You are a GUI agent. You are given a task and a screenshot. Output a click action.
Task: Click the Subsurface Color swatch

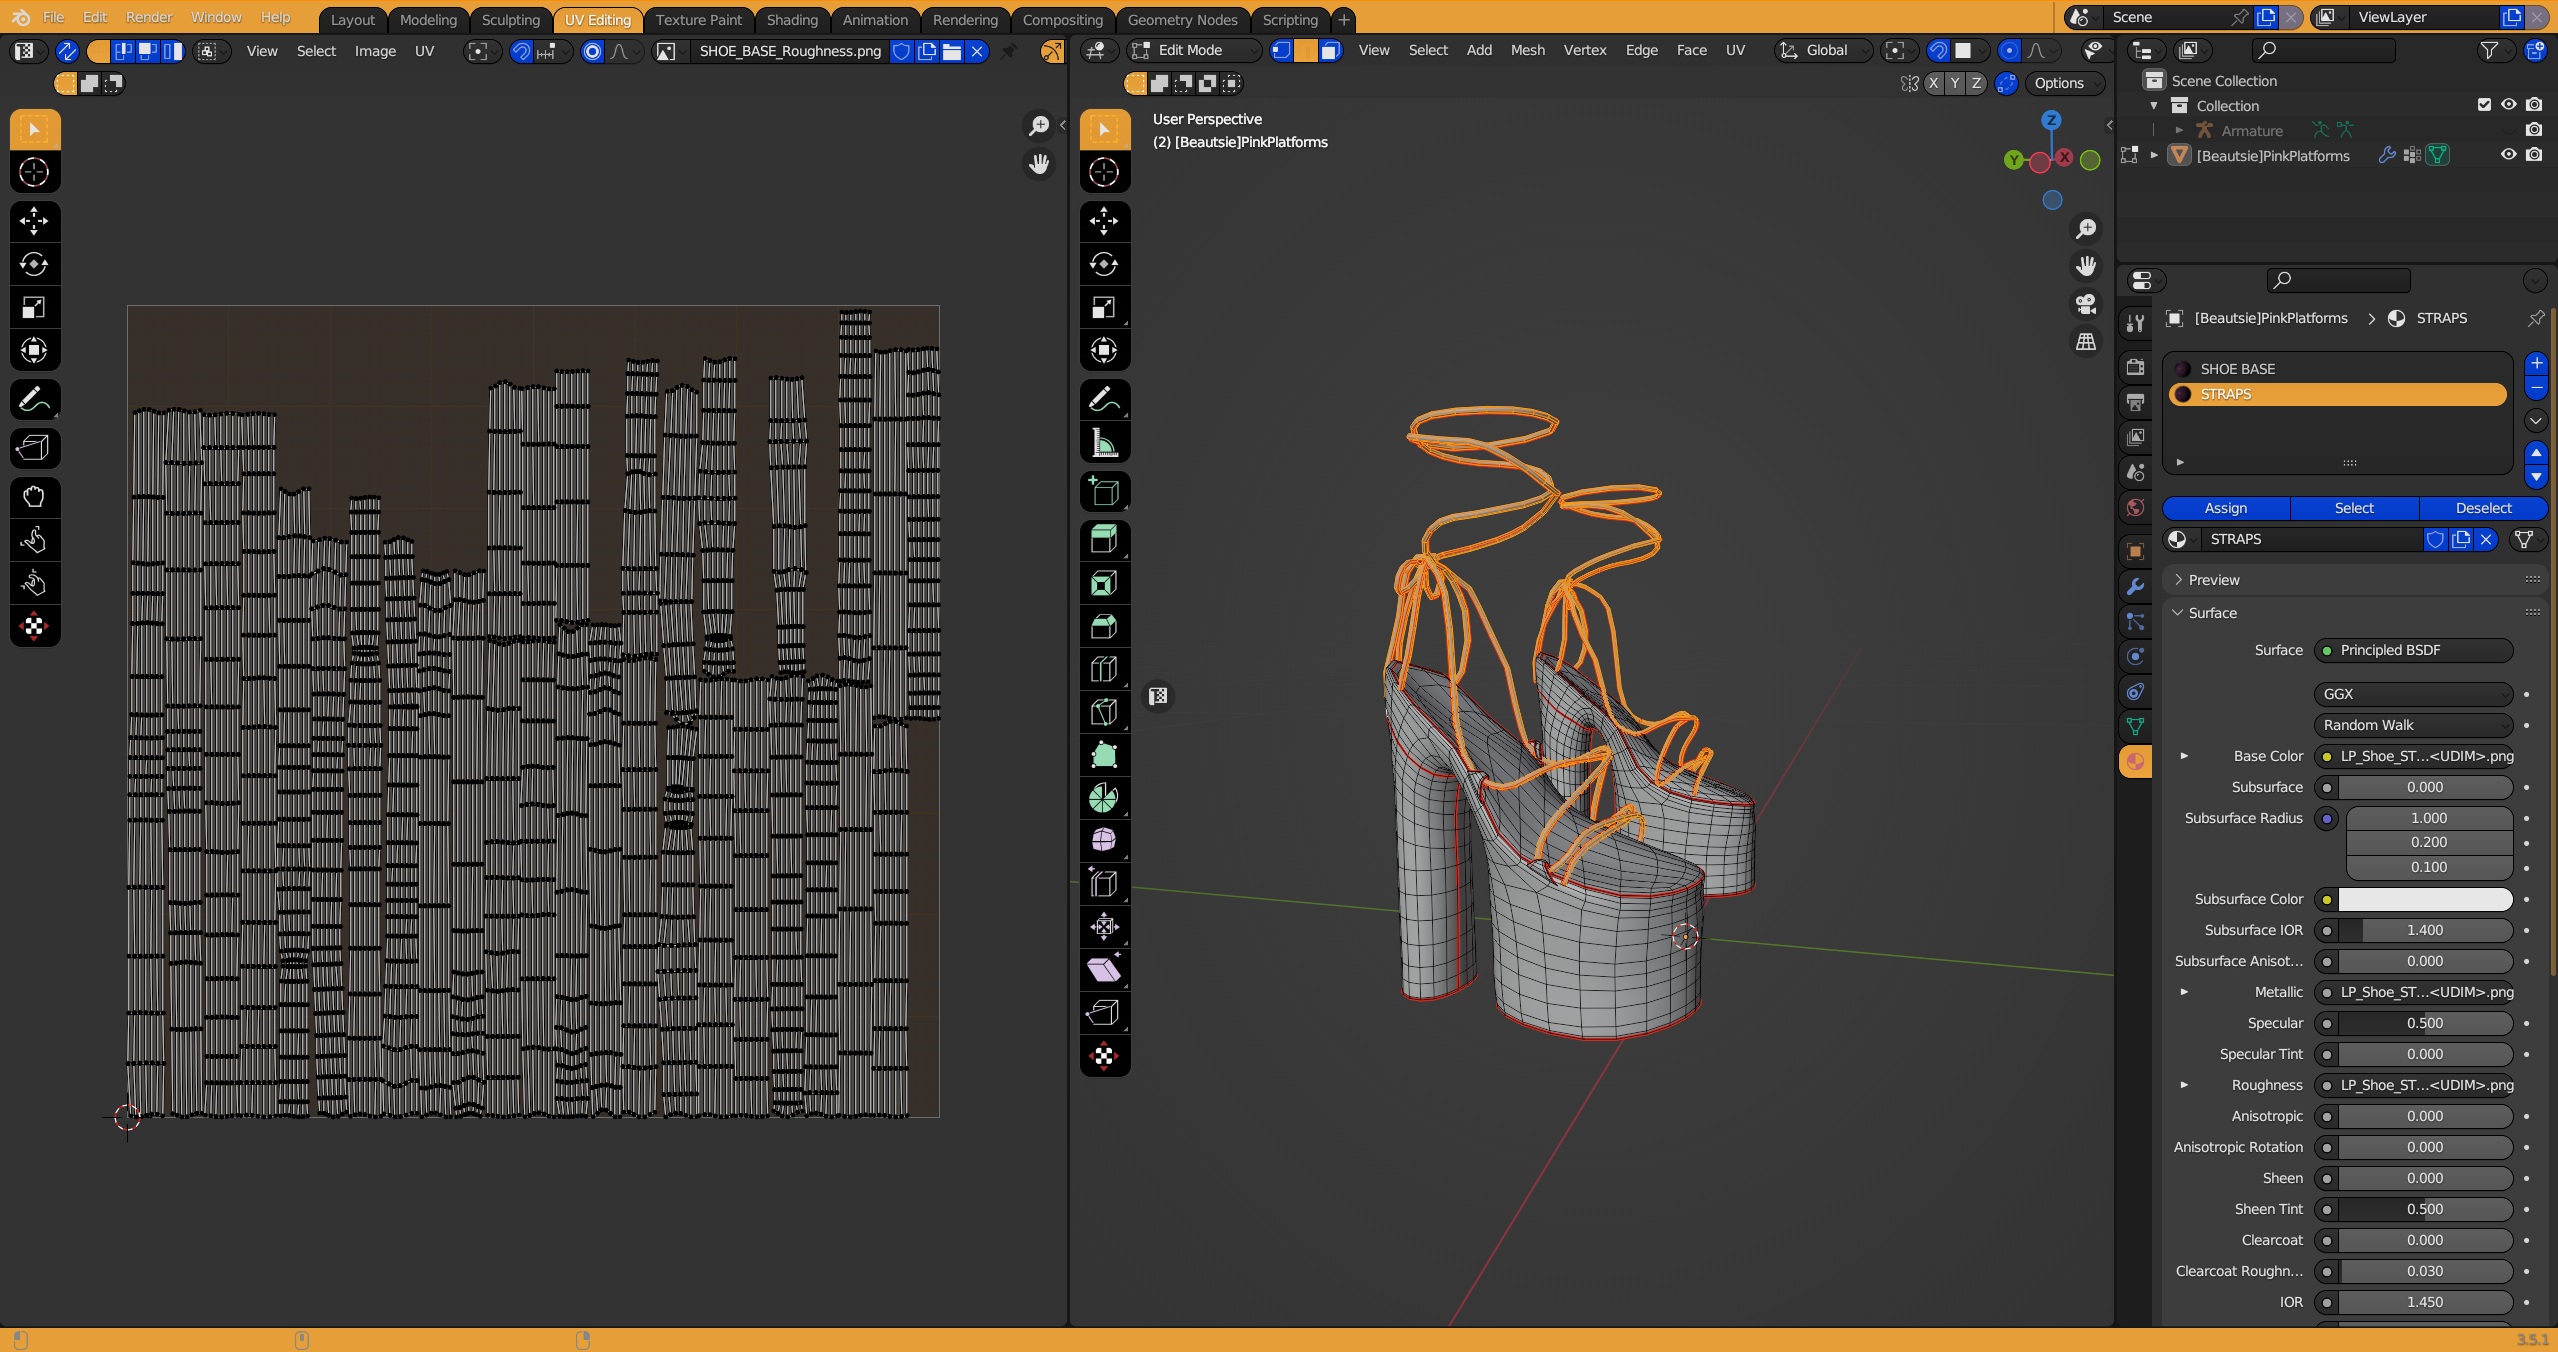pos(2425,899)
